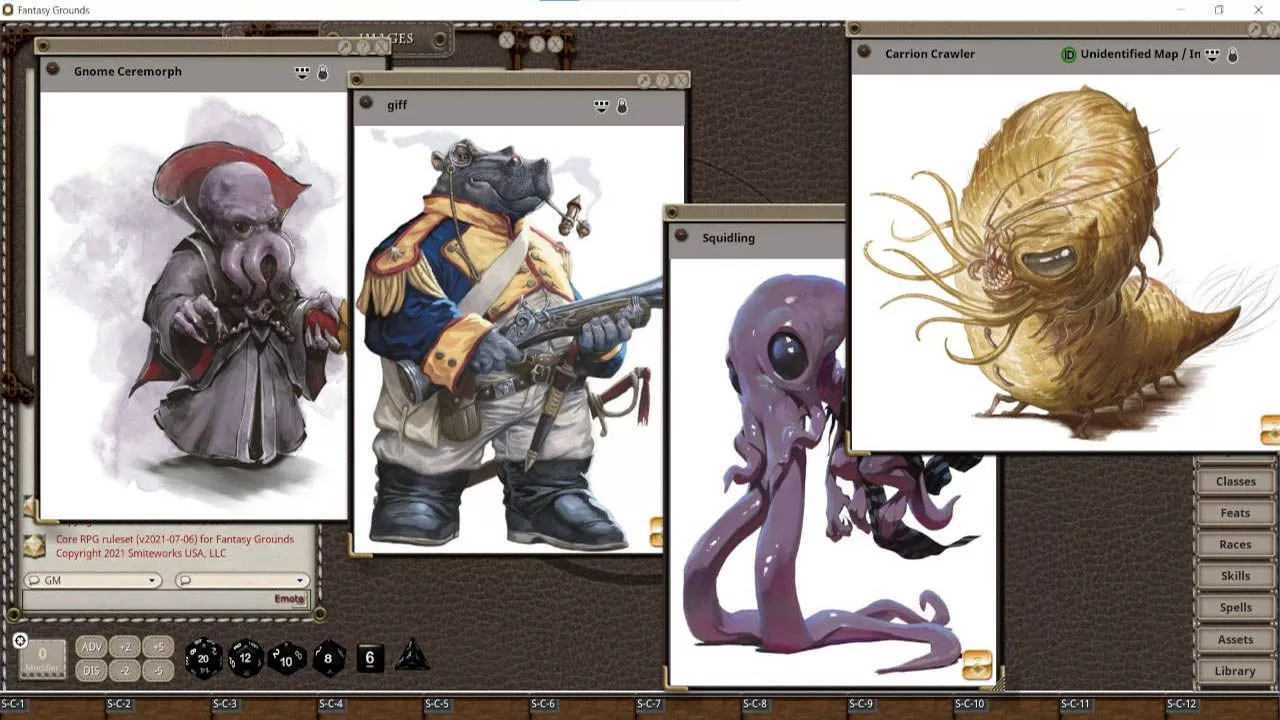
Task: Open the Races sidebar button
Action: pos(1235,544)
